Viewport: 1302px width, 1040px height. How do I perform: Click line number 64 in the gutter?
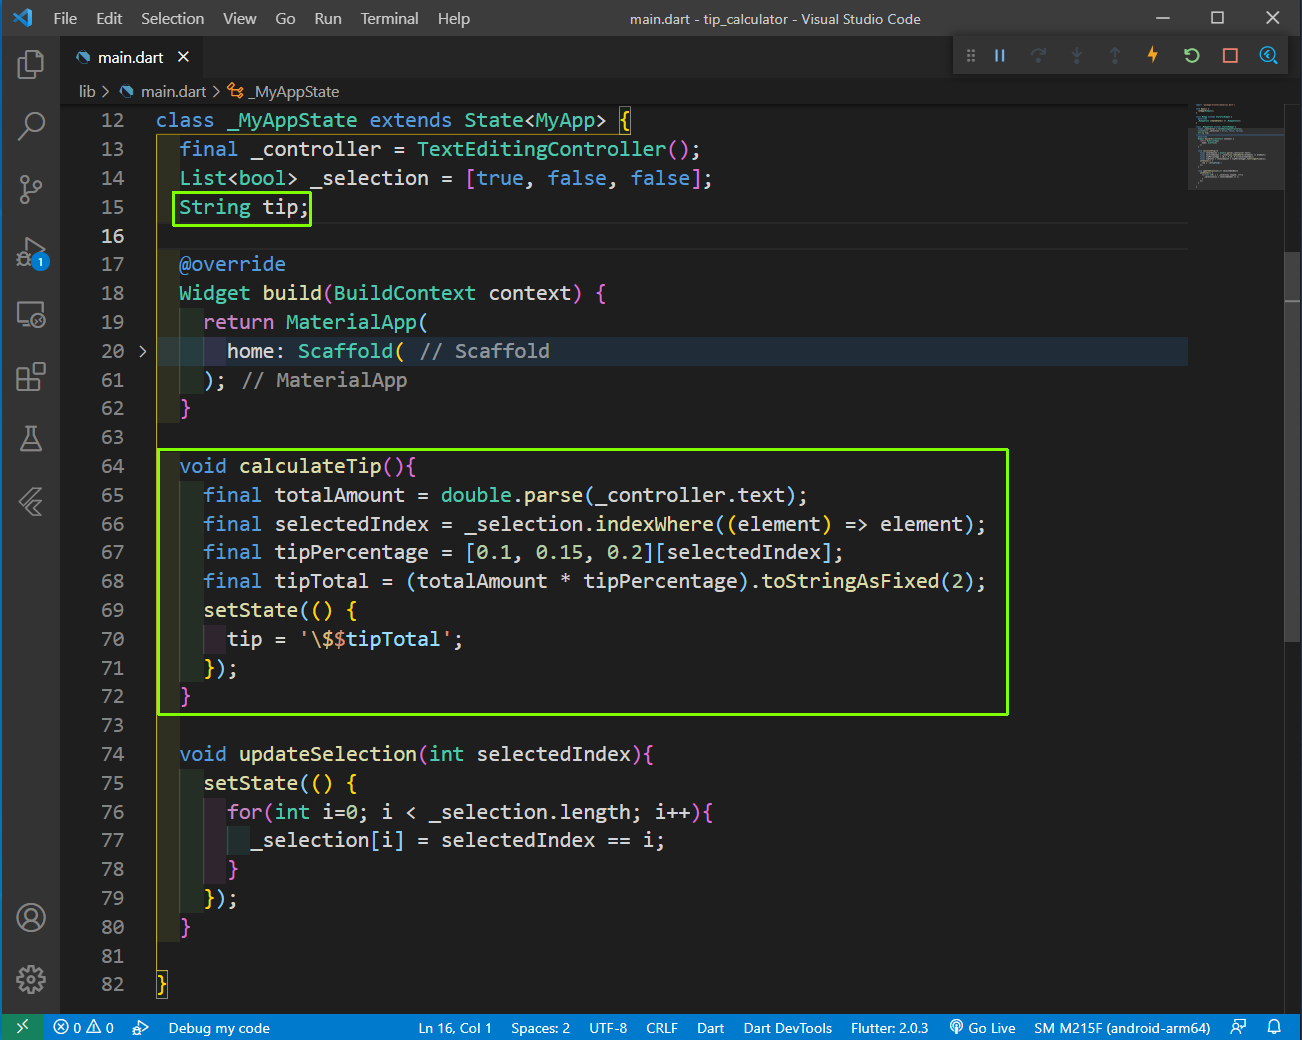(x=112, y=466)
